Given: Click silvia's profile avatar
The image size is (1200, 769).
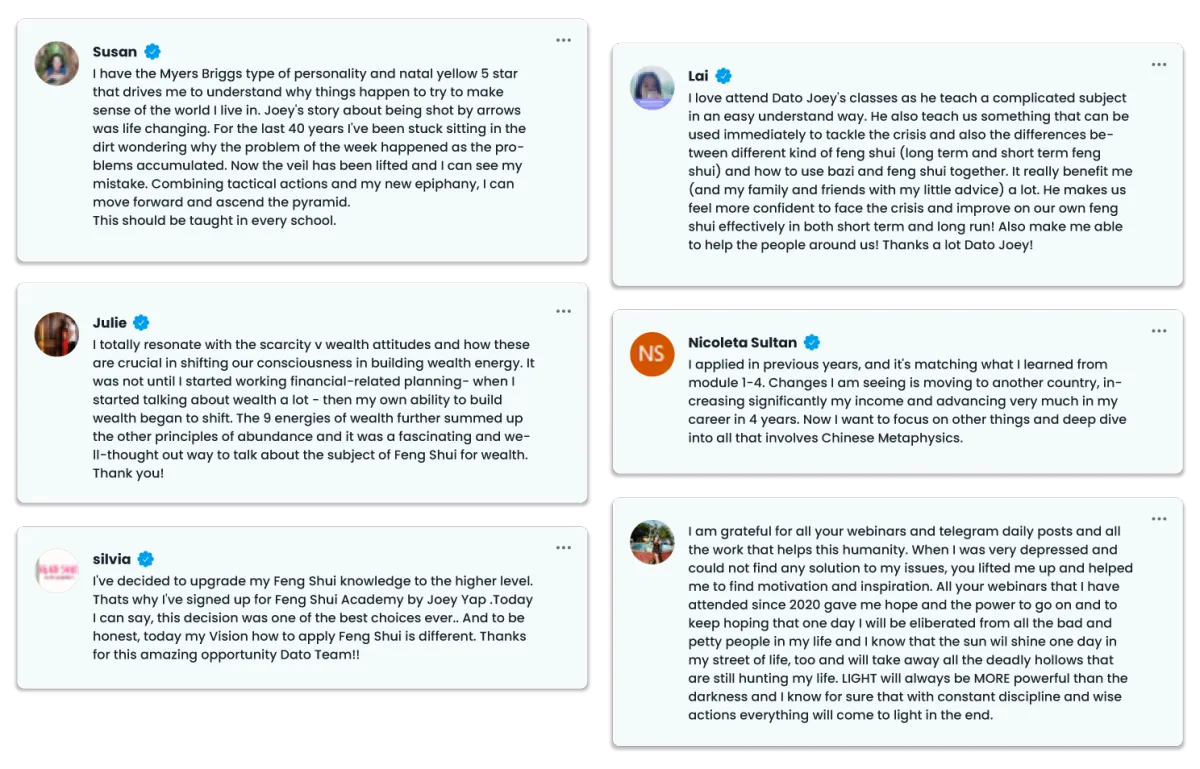Looking at the screenshot, I should coord(57,570).
